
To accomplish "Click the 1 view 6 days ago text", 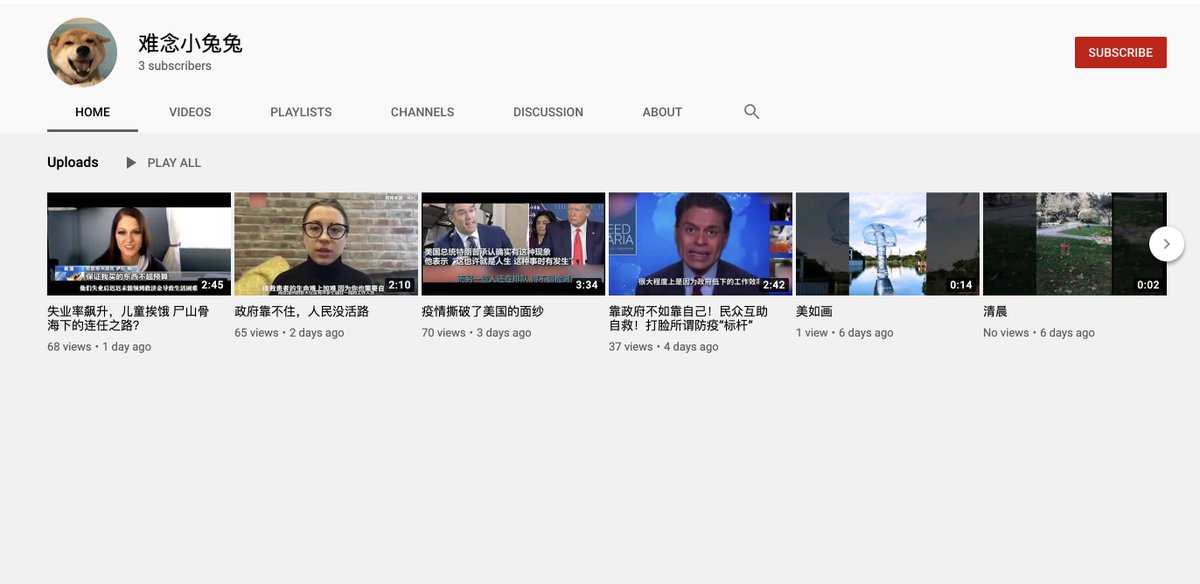I will [x=844, y=333].
